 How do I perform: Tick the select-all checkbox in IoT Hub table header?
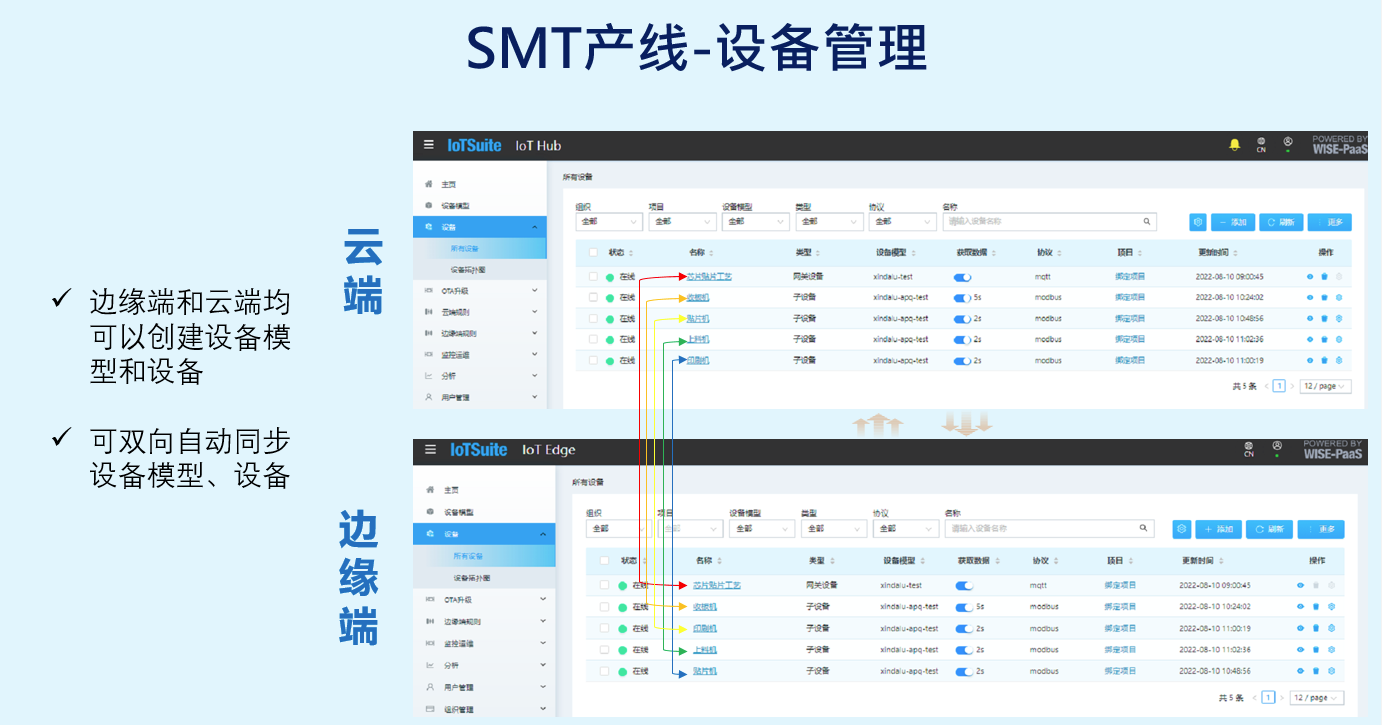point(593,253)
